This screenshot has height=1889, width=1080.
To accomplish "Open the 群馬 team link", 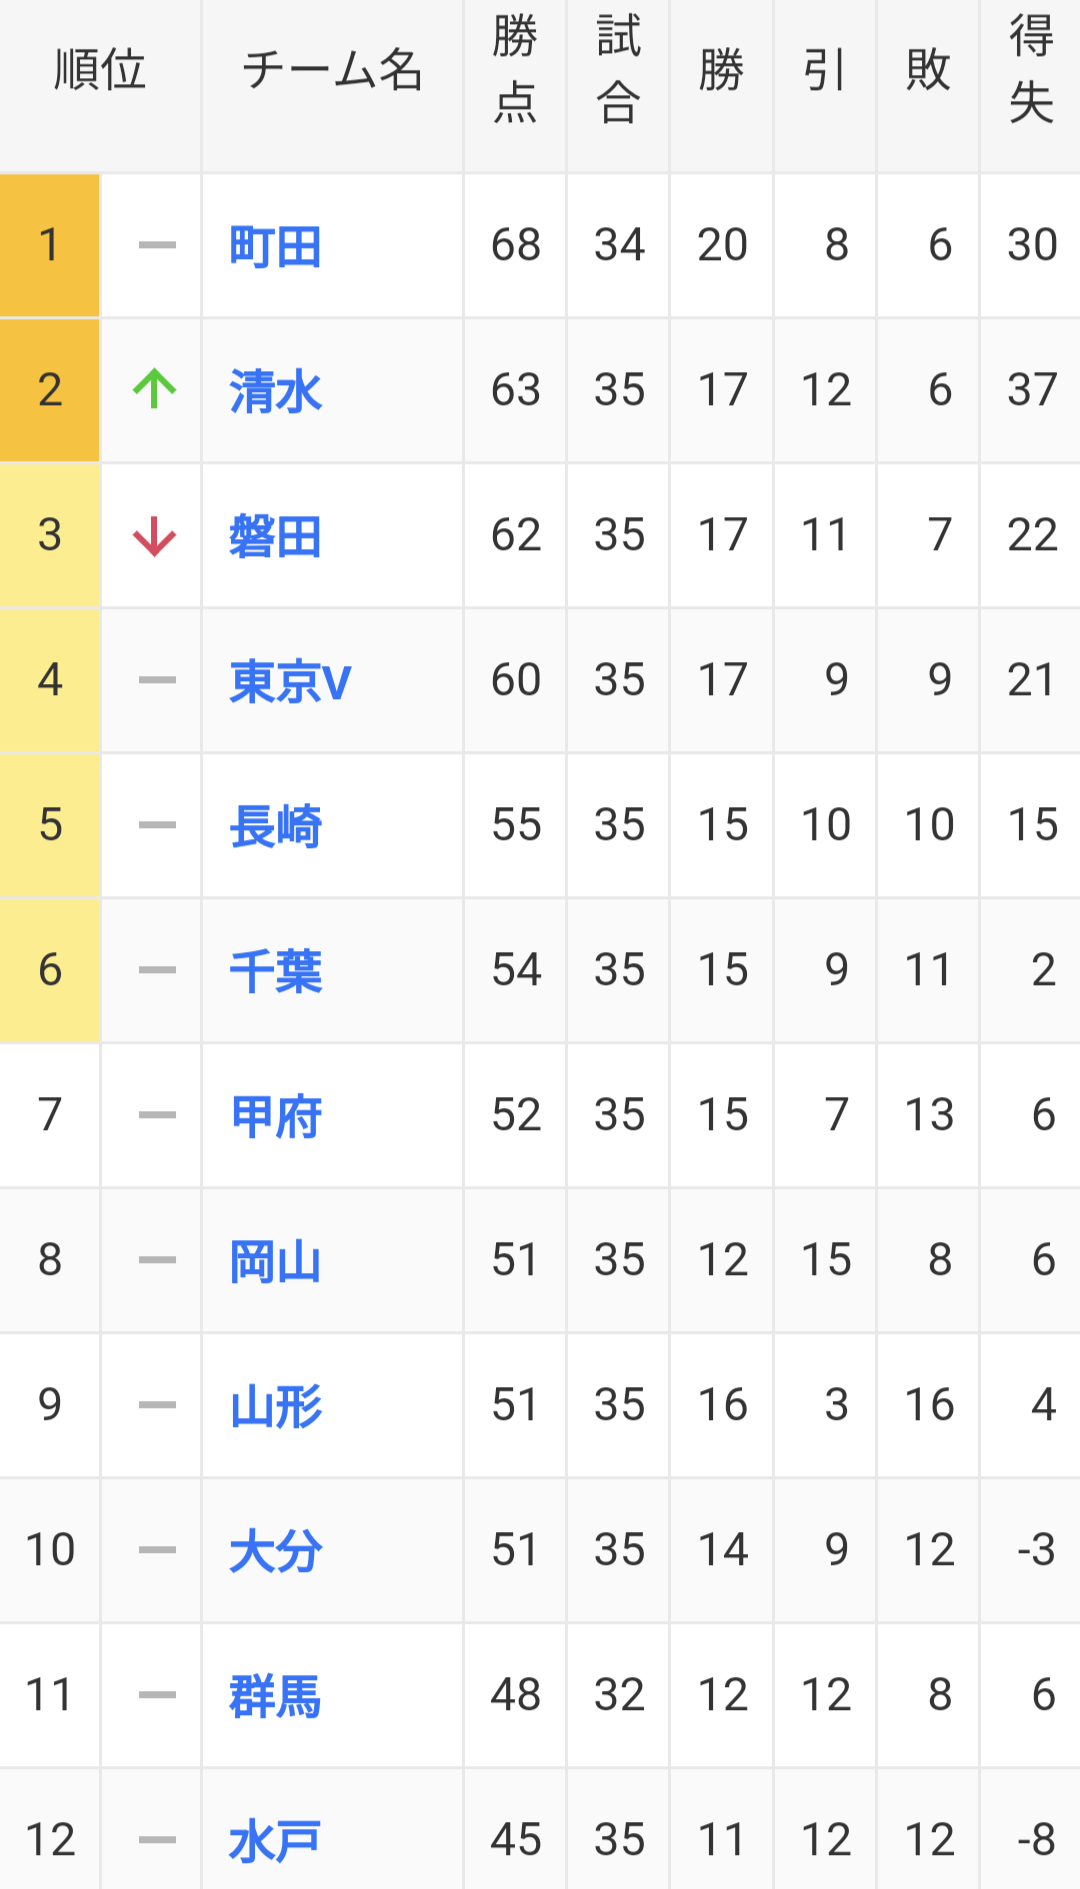I will [x=275, y=1696].
